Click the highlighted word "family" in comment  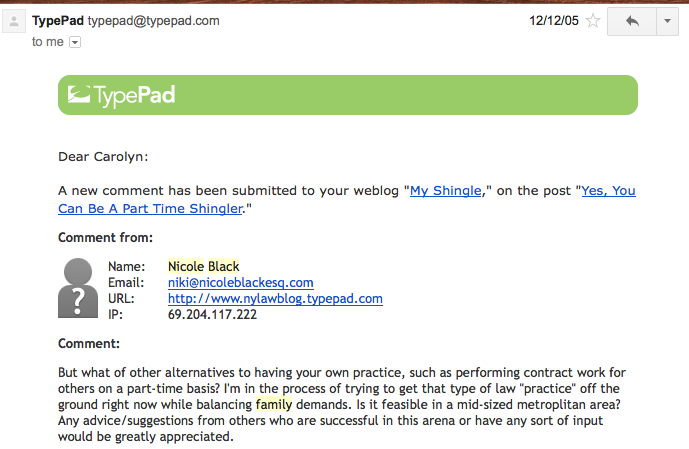coord(273,405)
